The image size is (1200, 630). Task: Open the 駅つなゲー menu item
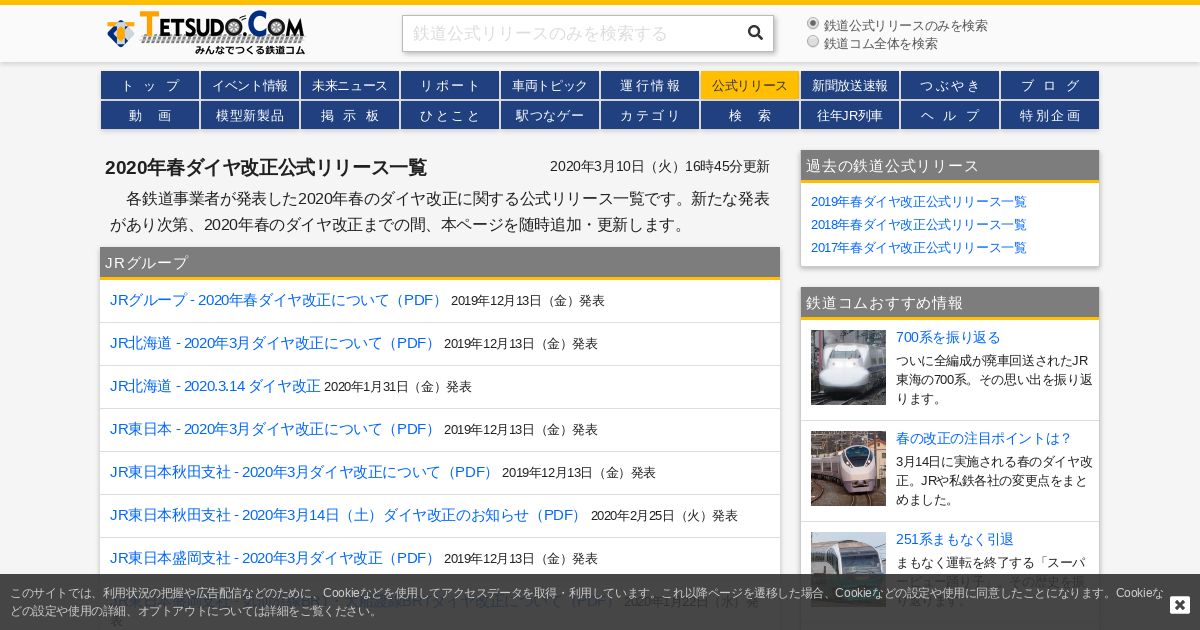point(550,115)
